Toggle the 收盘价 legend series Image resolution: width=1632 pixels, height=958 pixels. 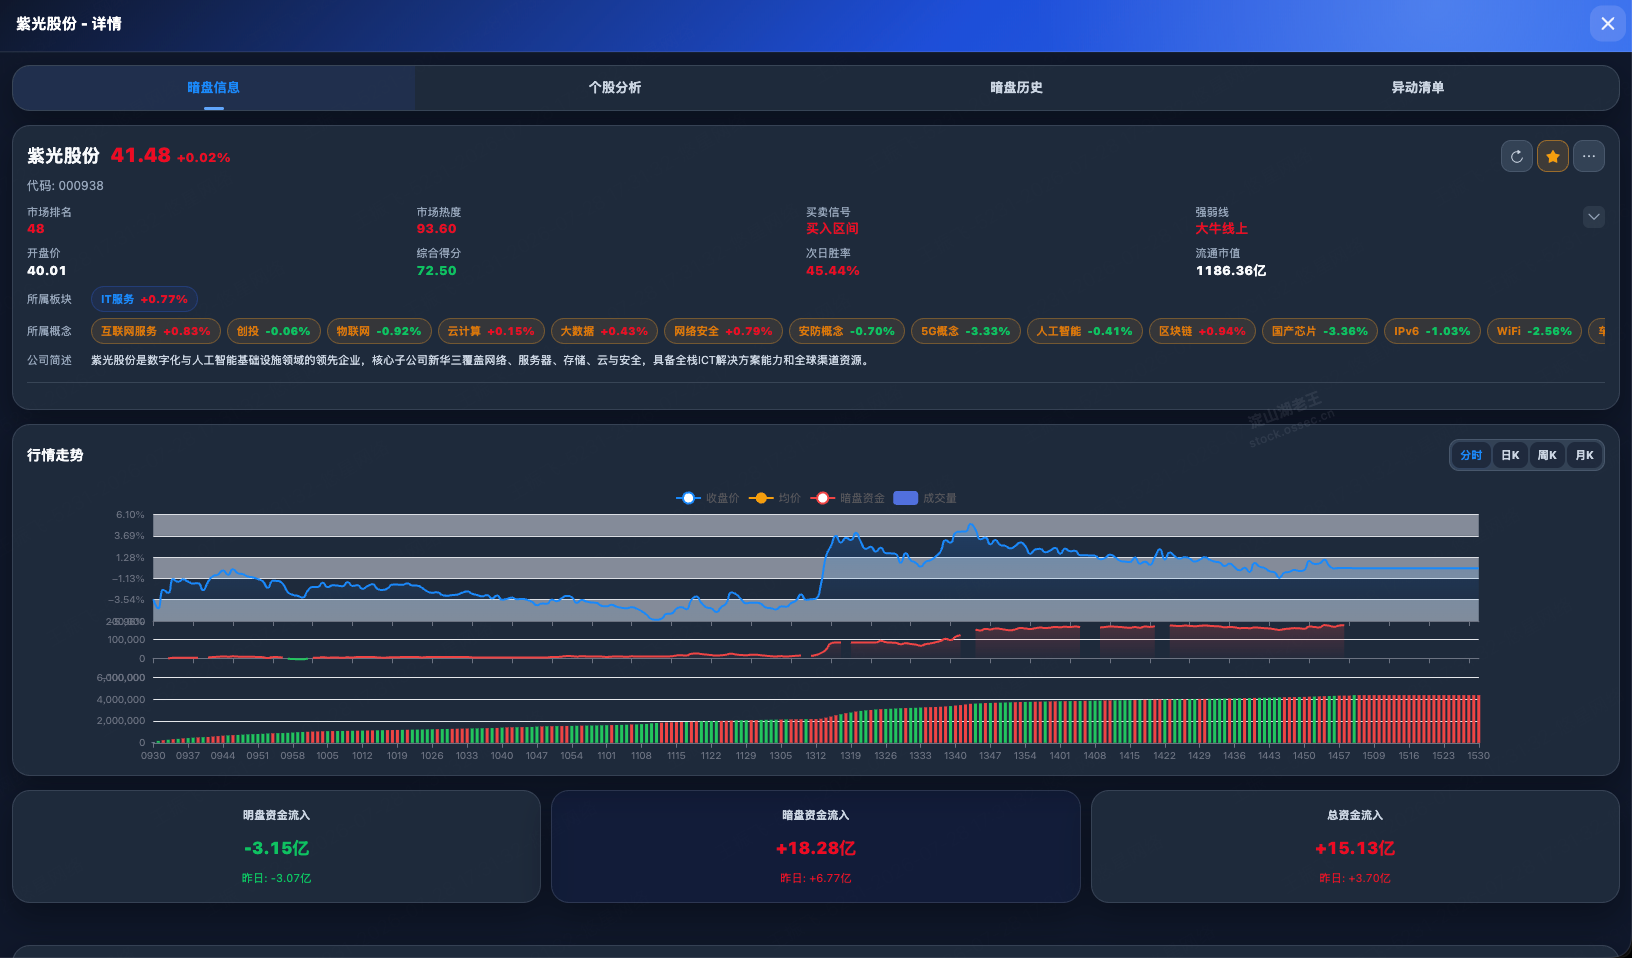[708, 498]
